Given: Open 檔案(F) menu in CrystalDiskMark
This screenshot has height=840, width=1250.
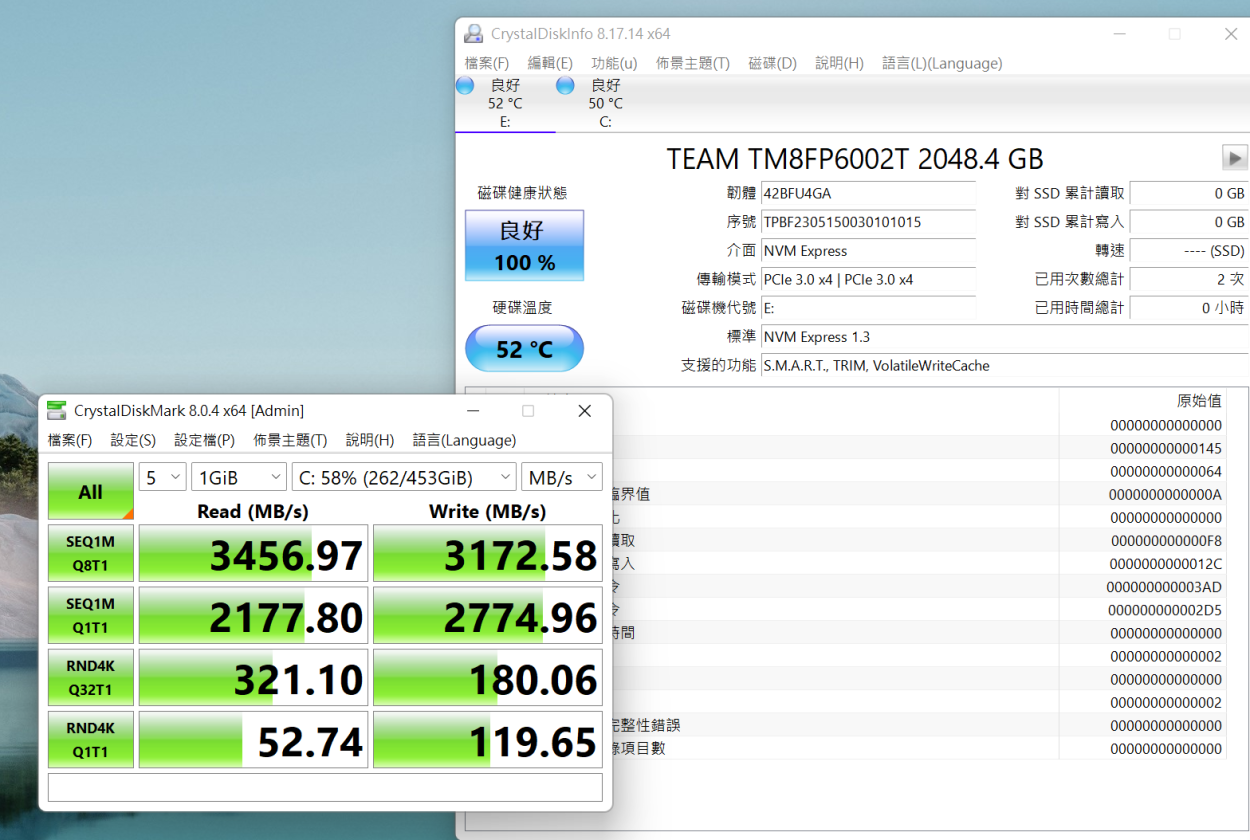Looking at the screenshot, I should click(x=70, y=440).
